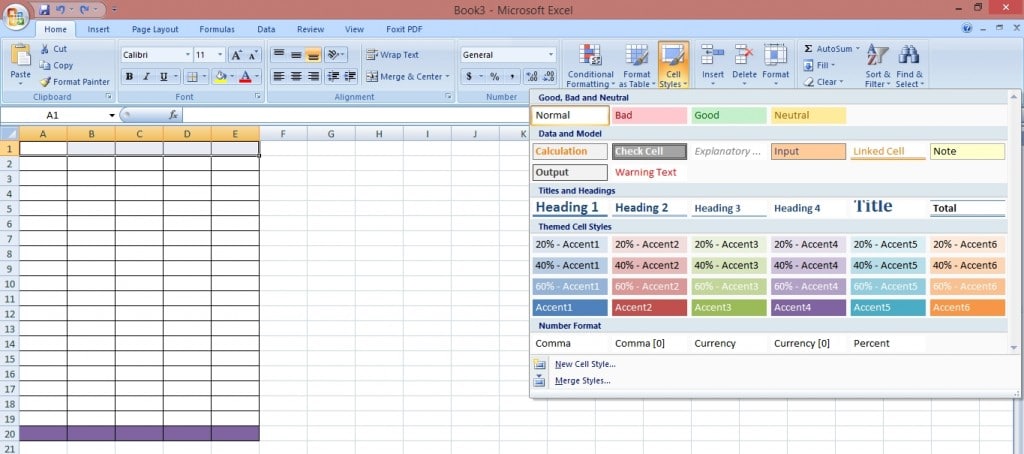1024x454 pixels.
Task: Toggle Top Align vertical alignment
Action: (x=279, y=55)
